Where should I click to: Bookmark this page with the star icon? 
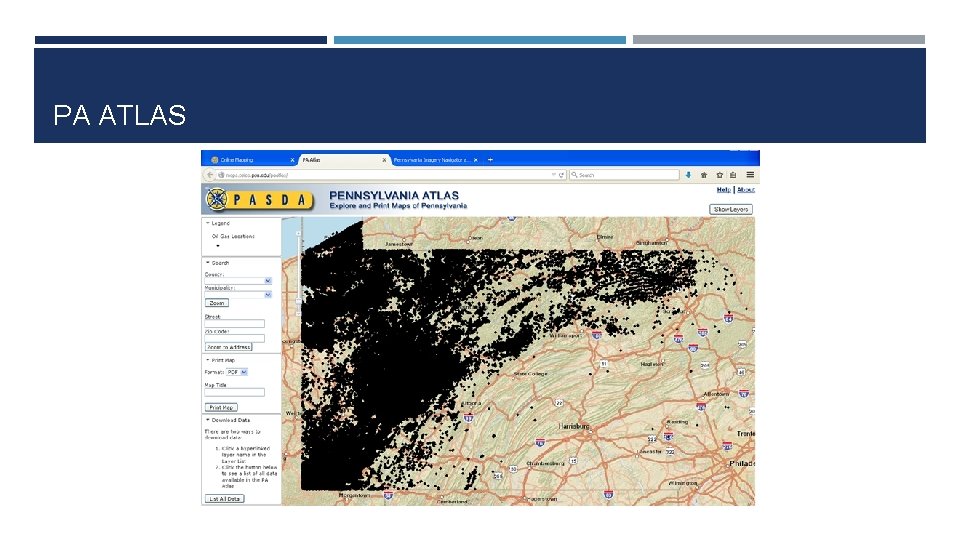719,175
